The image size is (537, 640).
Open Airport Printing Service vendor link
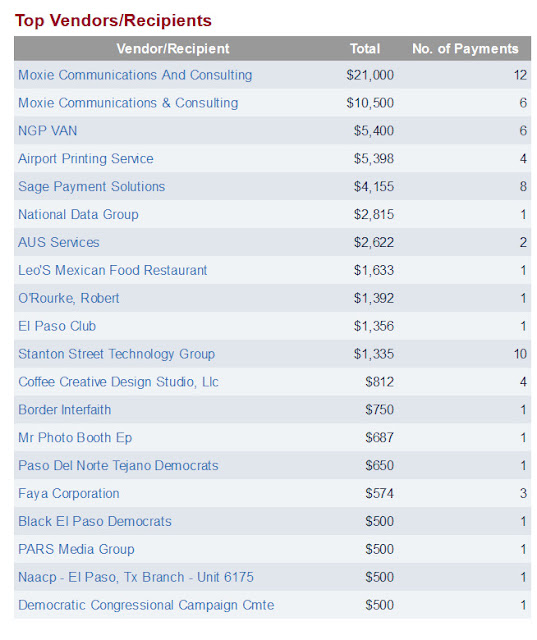[86, 159]
